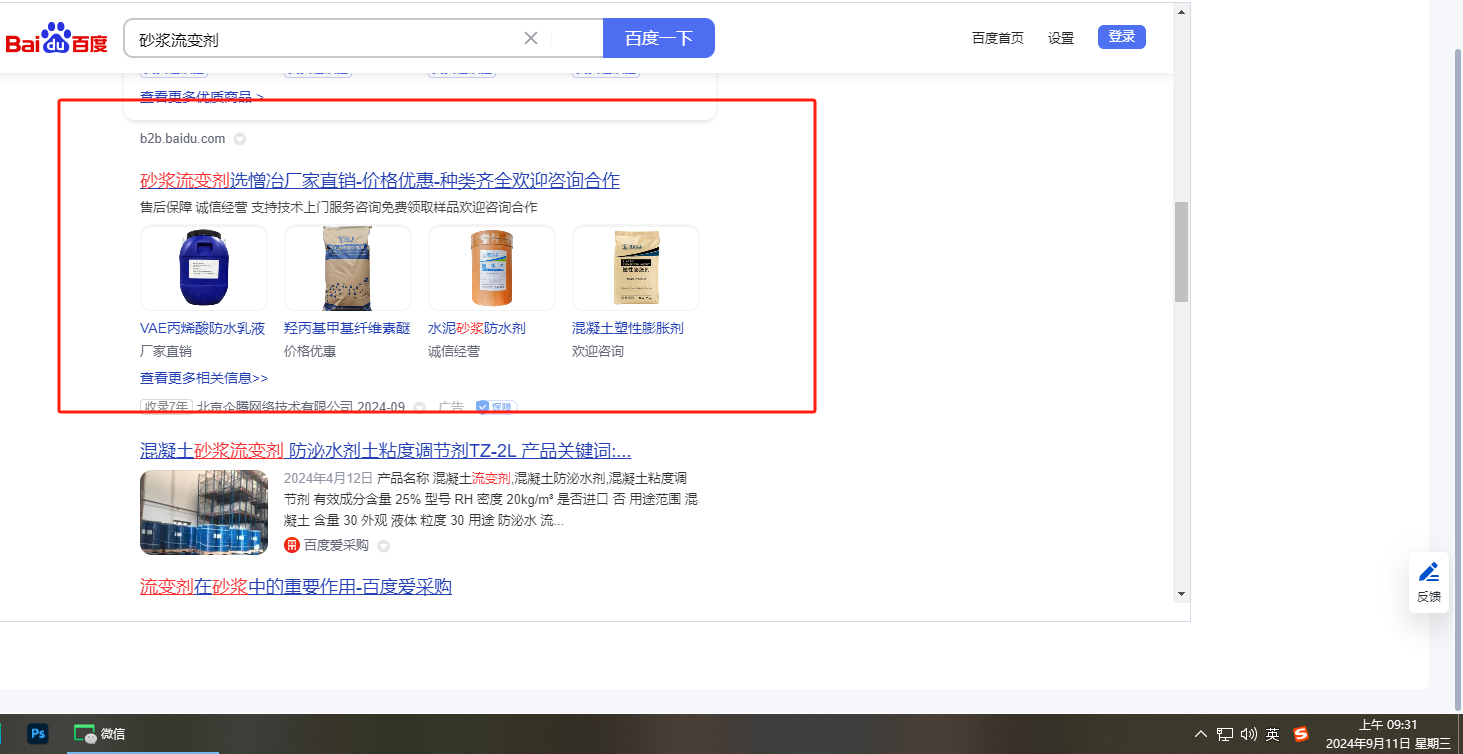1463x754 pixels.
Task: Click the 售后保障 诚信经营 description line
Action: click(339, 207)
